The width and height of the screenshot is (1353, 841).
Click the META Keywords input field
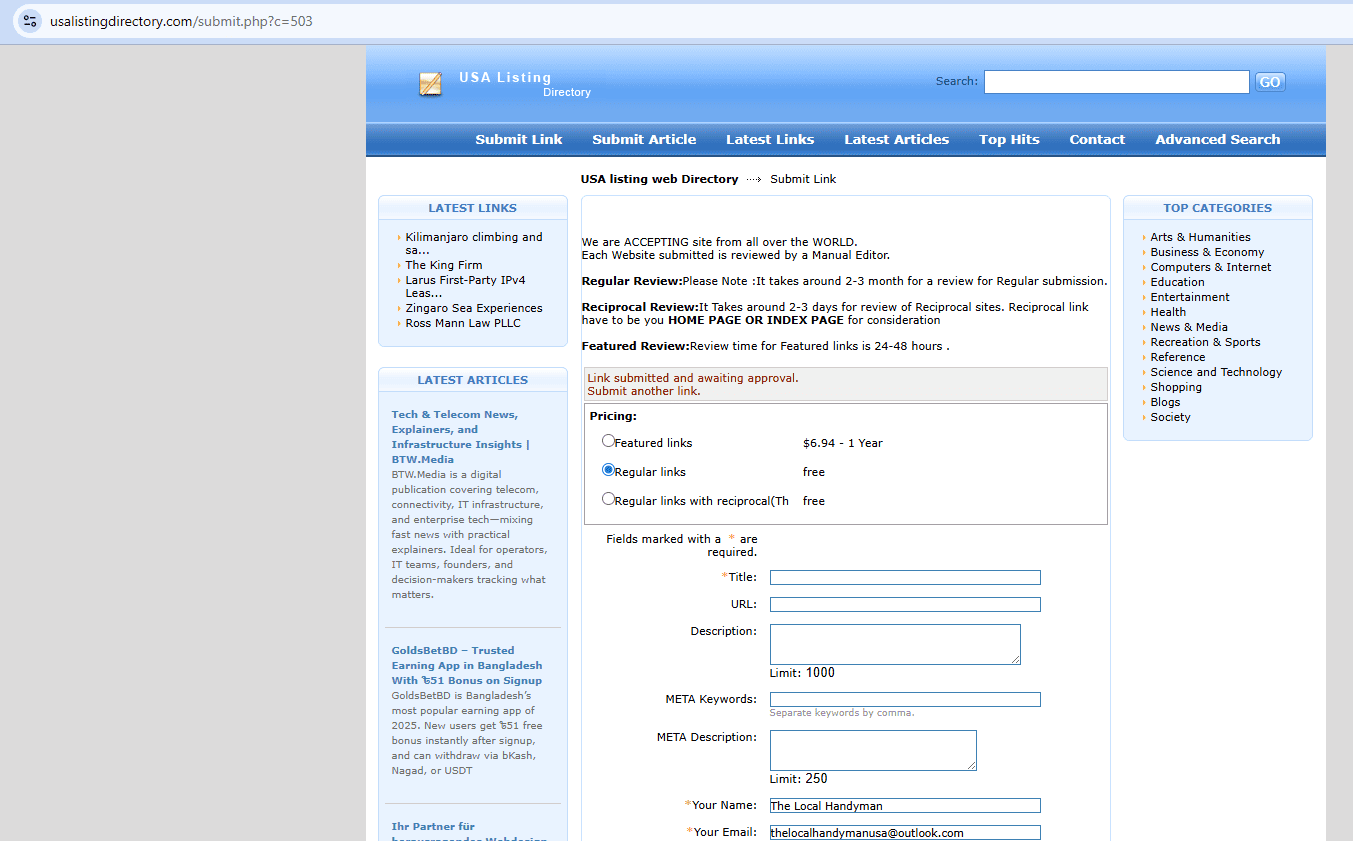(x=904, y=700)
